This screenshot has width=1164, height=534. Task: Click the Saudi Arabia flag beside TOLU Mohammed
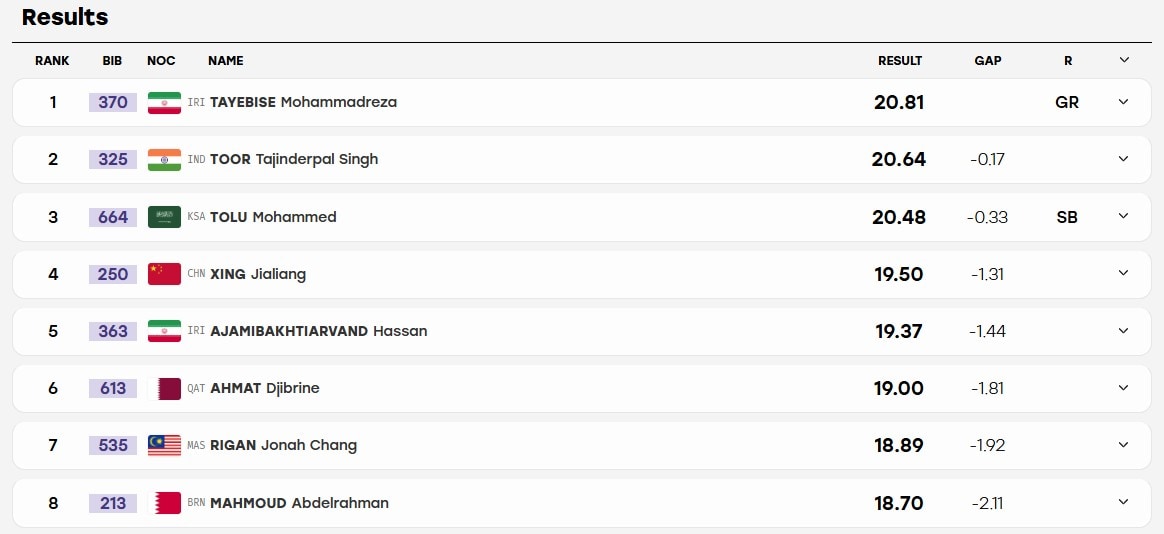(164, 217)
